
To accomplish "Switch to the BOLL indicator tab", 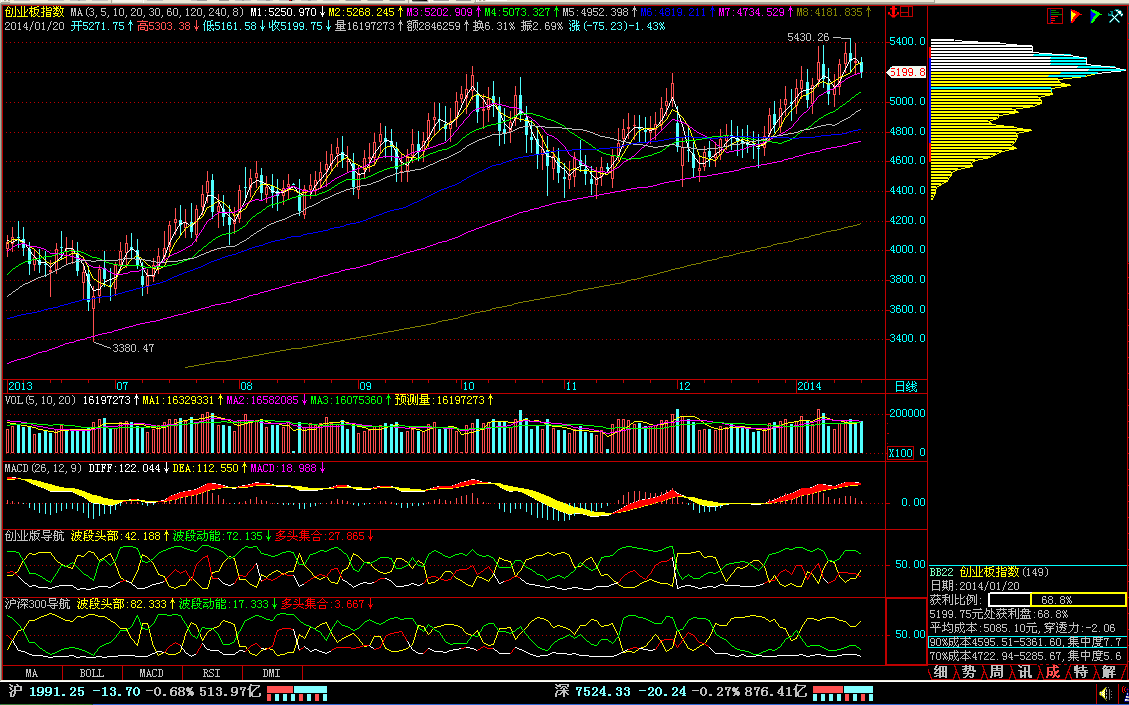I will click(x=92, y=673).
